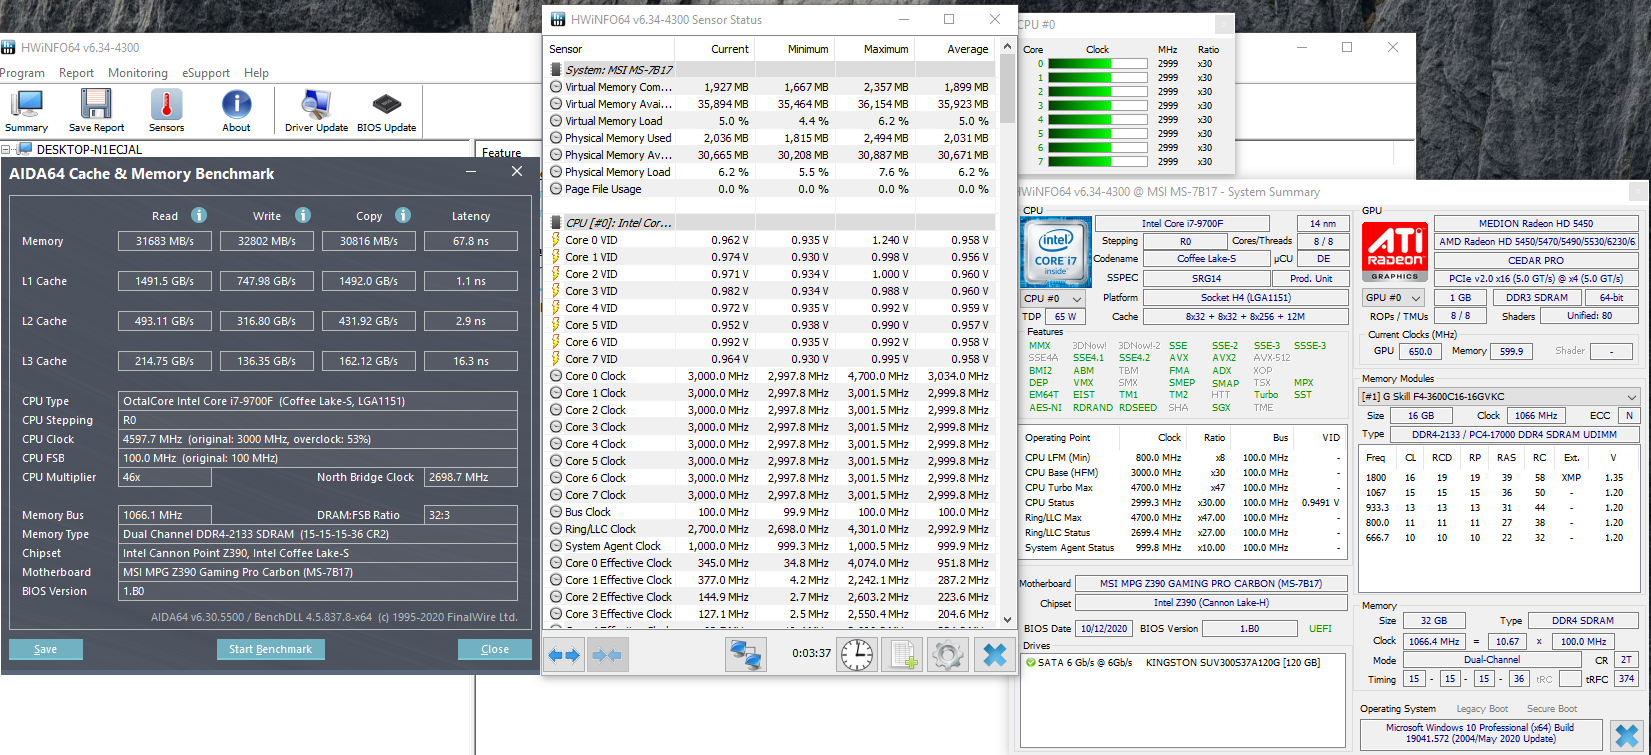The height and width of the screenshot is (755, 1651).
Task: Click System MSI MS-7B17 group icon
Action: coord(556,70)
